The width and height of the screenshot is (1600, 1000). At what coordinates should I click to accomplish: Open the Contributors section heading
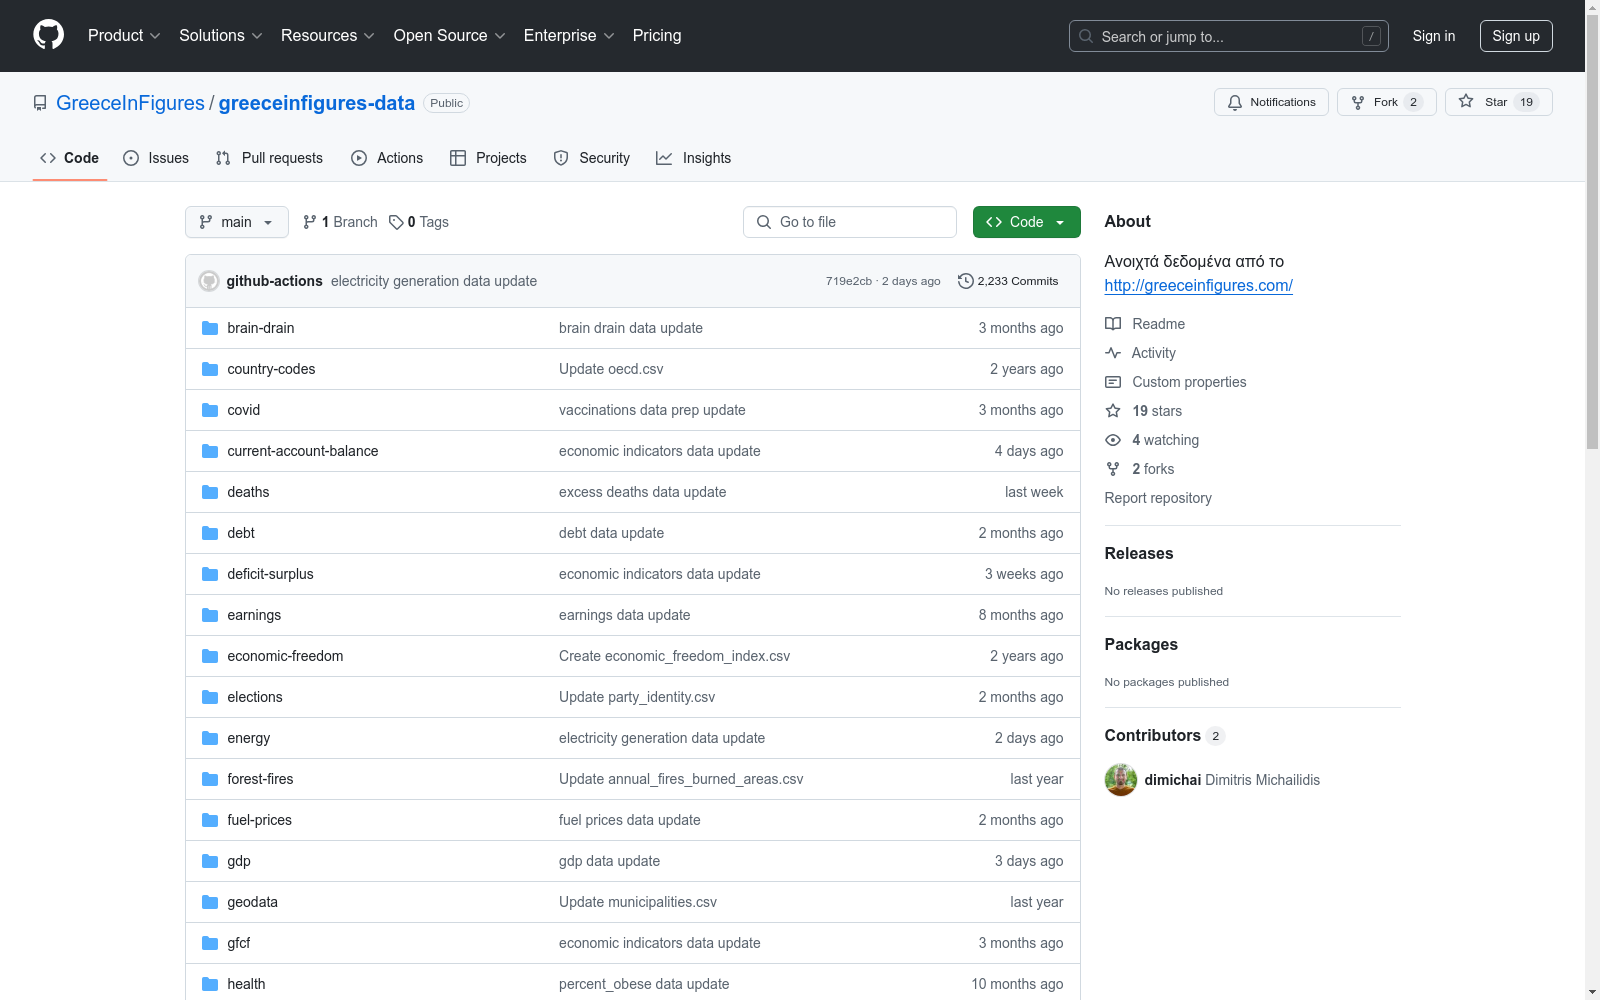pos(1164,735)
